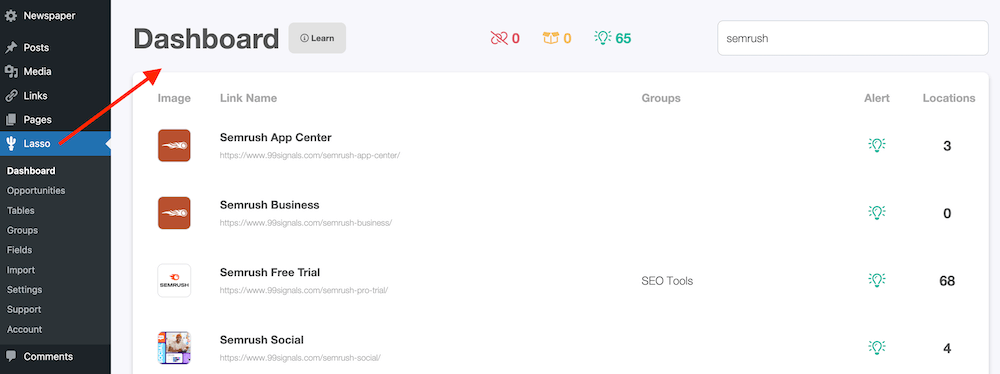This screenshot has height=374, width=1000.
Task: Open the Semrush Social link
Action: (x=261, y=340)
